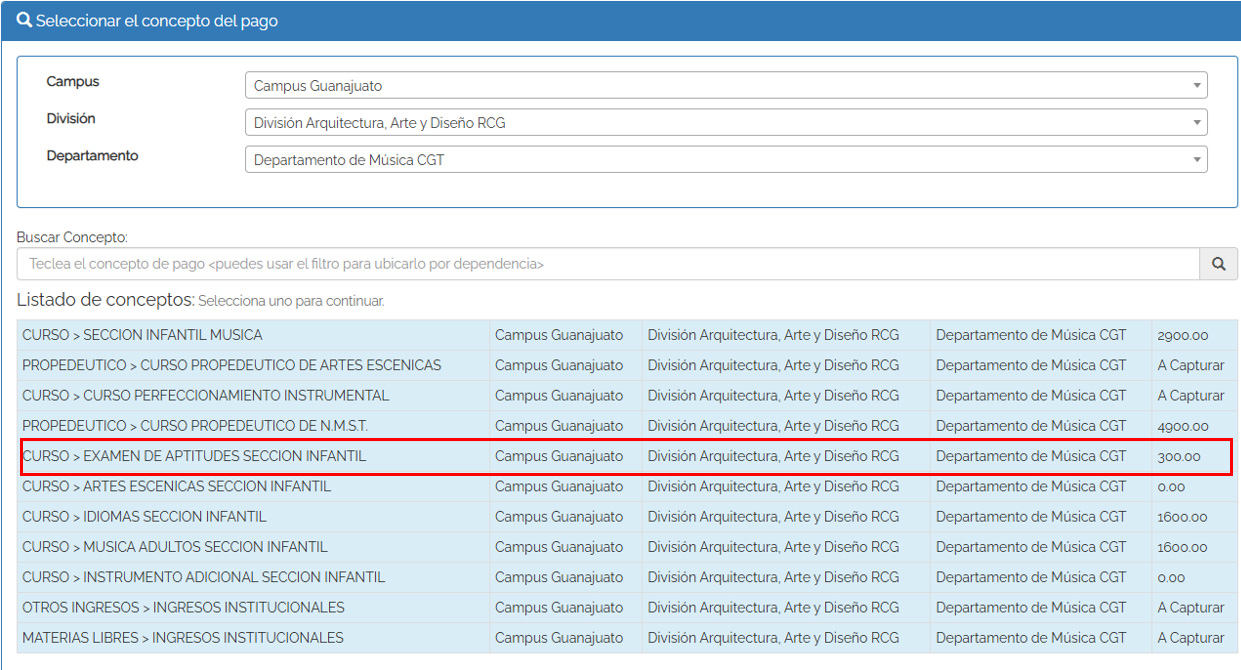
Task: Pick EXAMEN DE APTITUDES SECCION INFANTIL
Action: coord(194,457)
